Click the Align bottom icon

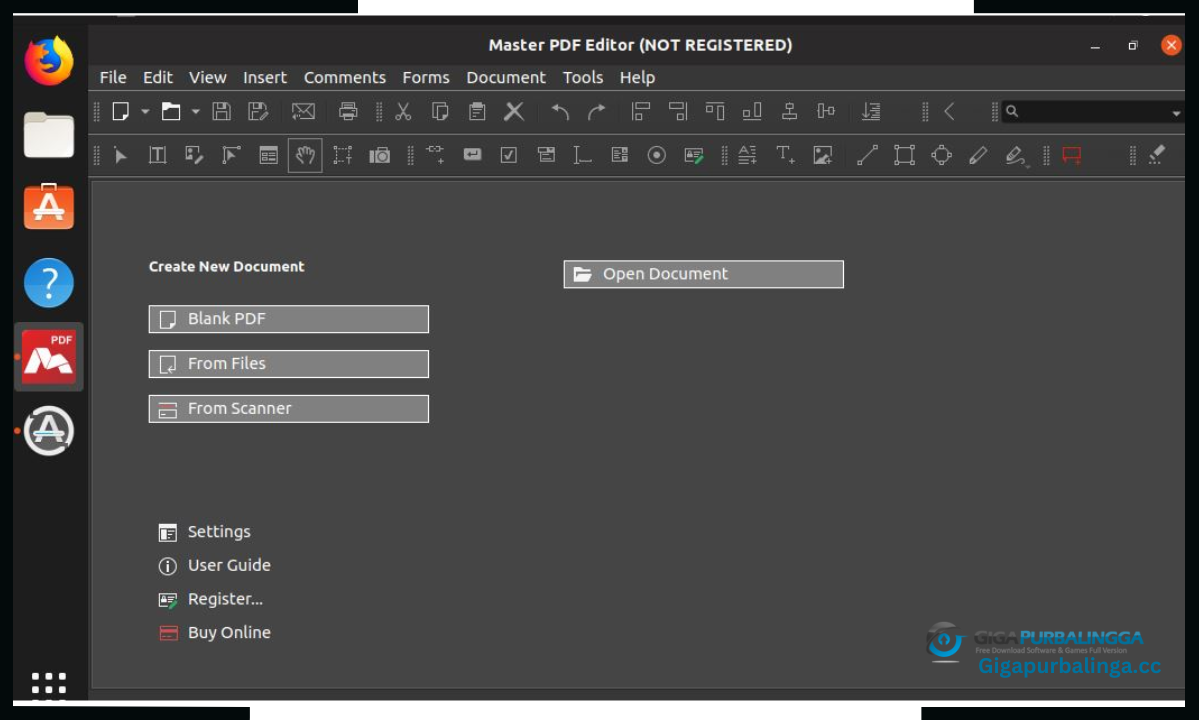(x=752, y=111)
